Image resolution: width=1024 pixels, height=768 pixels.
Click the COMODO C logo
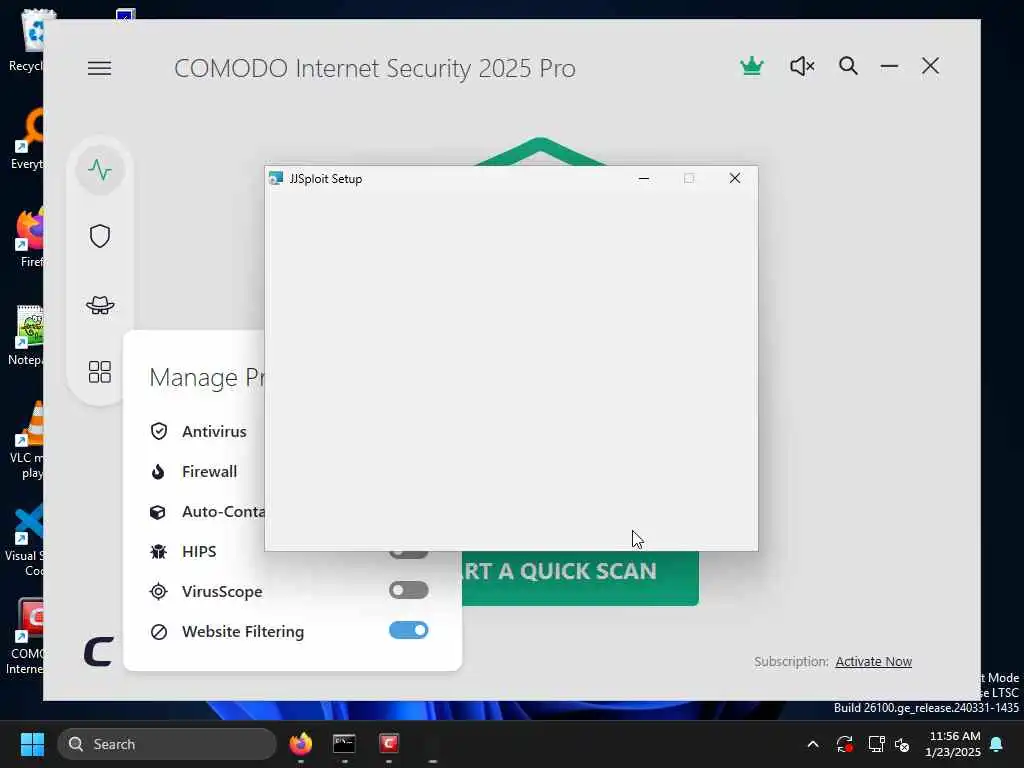(x=99, y=651)
